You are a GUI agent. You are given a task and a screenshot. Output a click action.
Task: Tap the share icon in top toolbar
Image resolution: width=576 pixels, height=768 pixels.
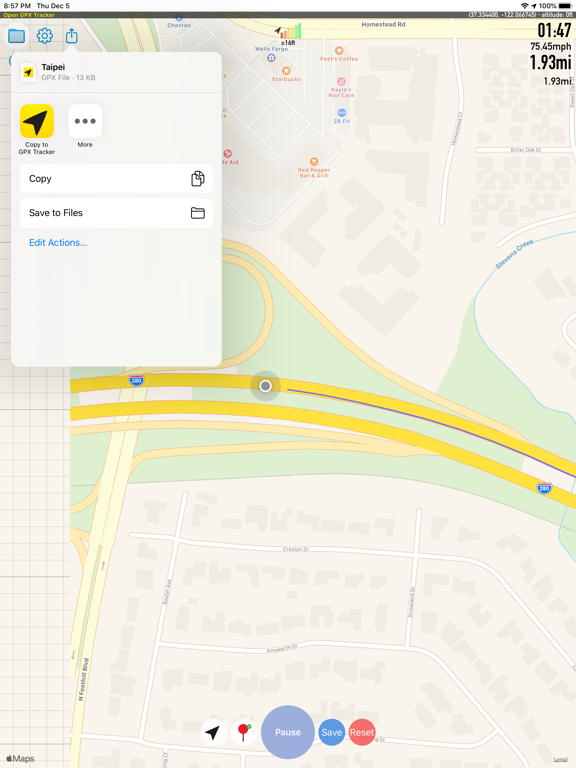click(x=72, y=36)
